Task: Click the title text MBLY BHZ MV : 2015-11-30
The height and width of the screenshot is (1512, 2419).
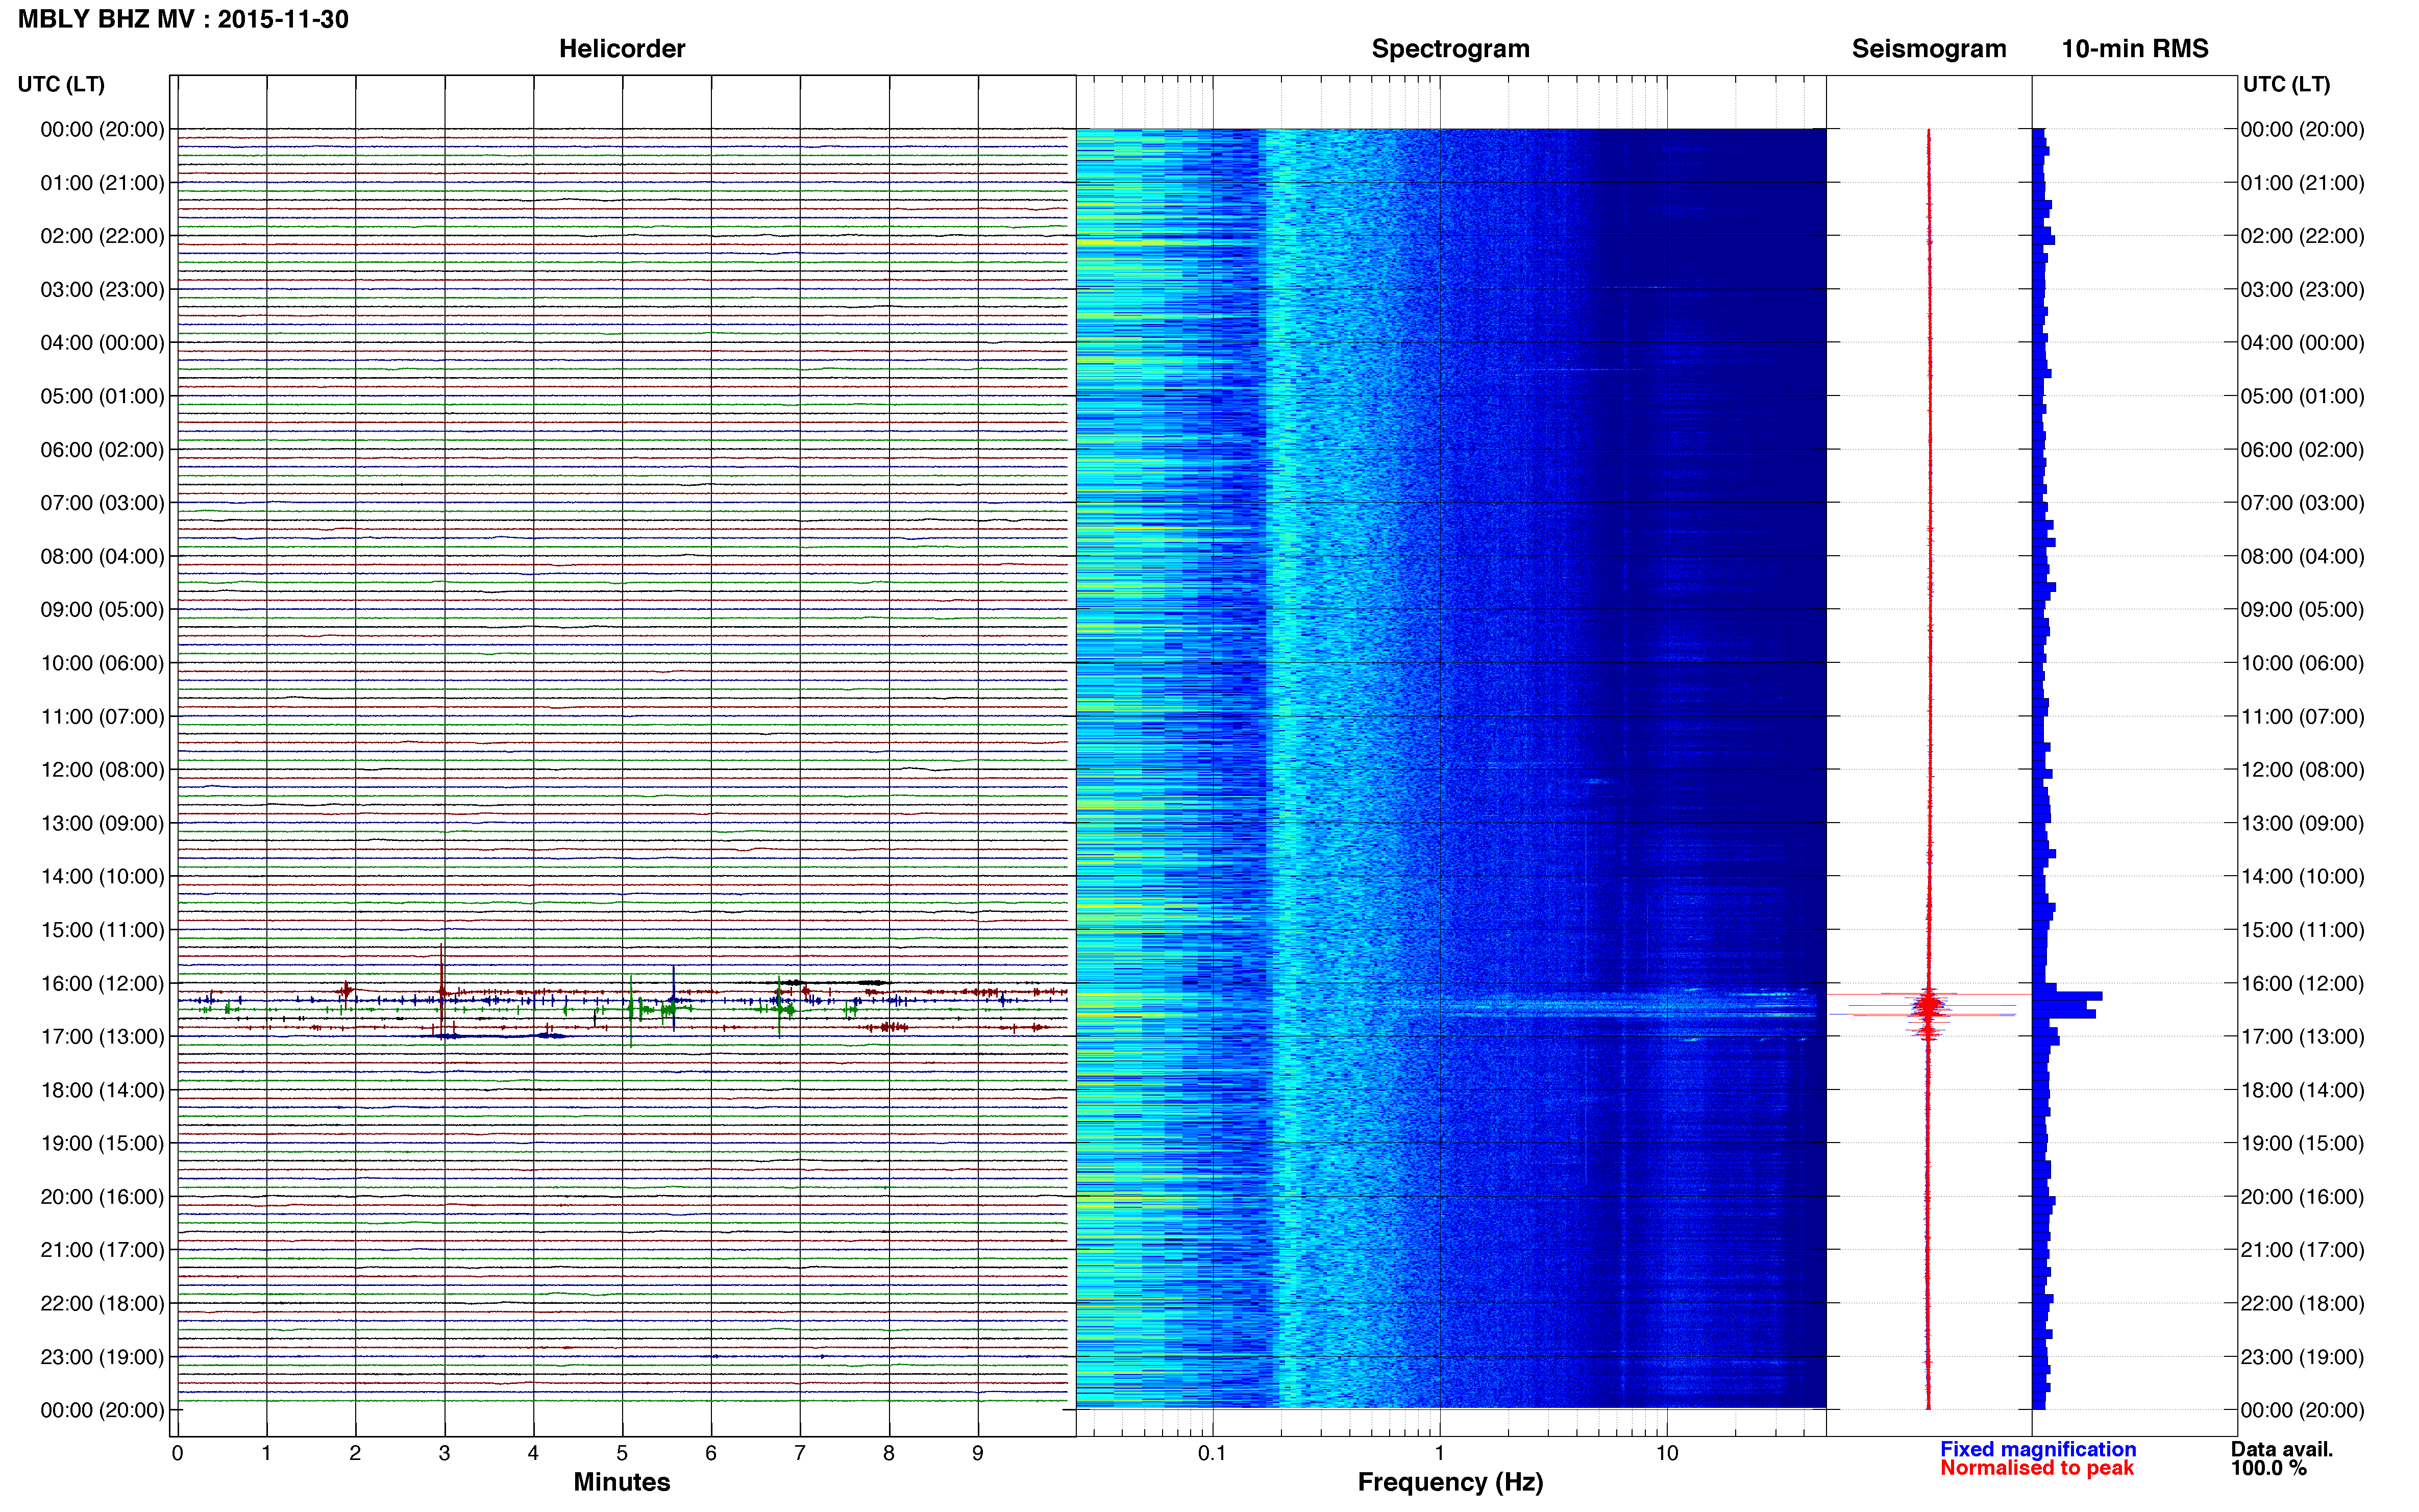Action: [183, 19]
